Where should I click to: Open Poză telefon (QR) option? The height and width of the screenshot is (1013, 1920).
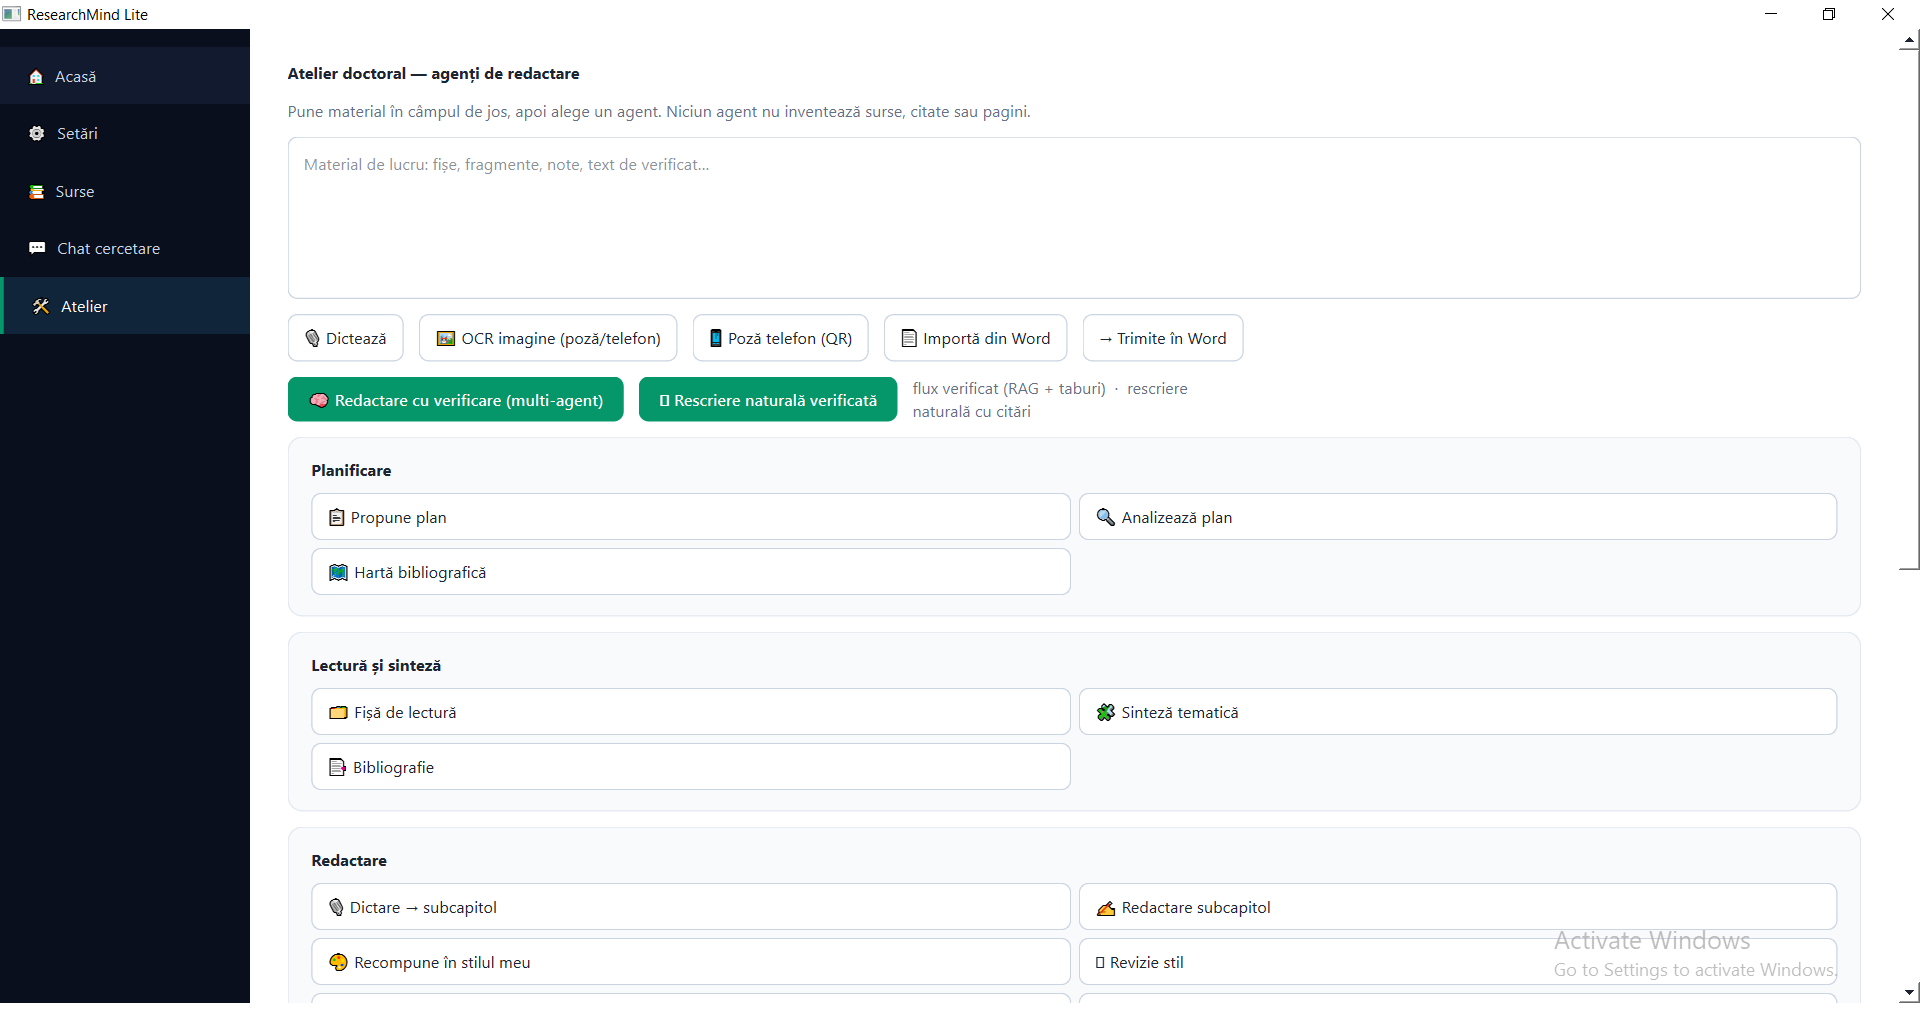coord(781,338)
